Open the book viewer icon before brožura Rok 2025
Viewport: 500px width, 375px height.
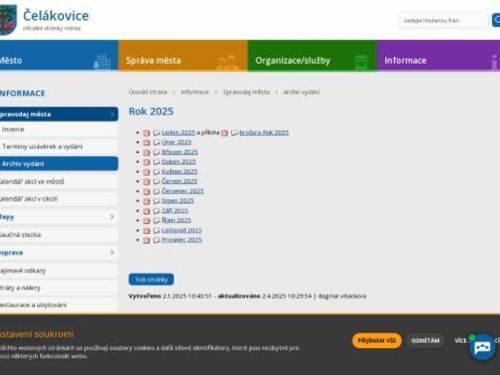point(234,133)
